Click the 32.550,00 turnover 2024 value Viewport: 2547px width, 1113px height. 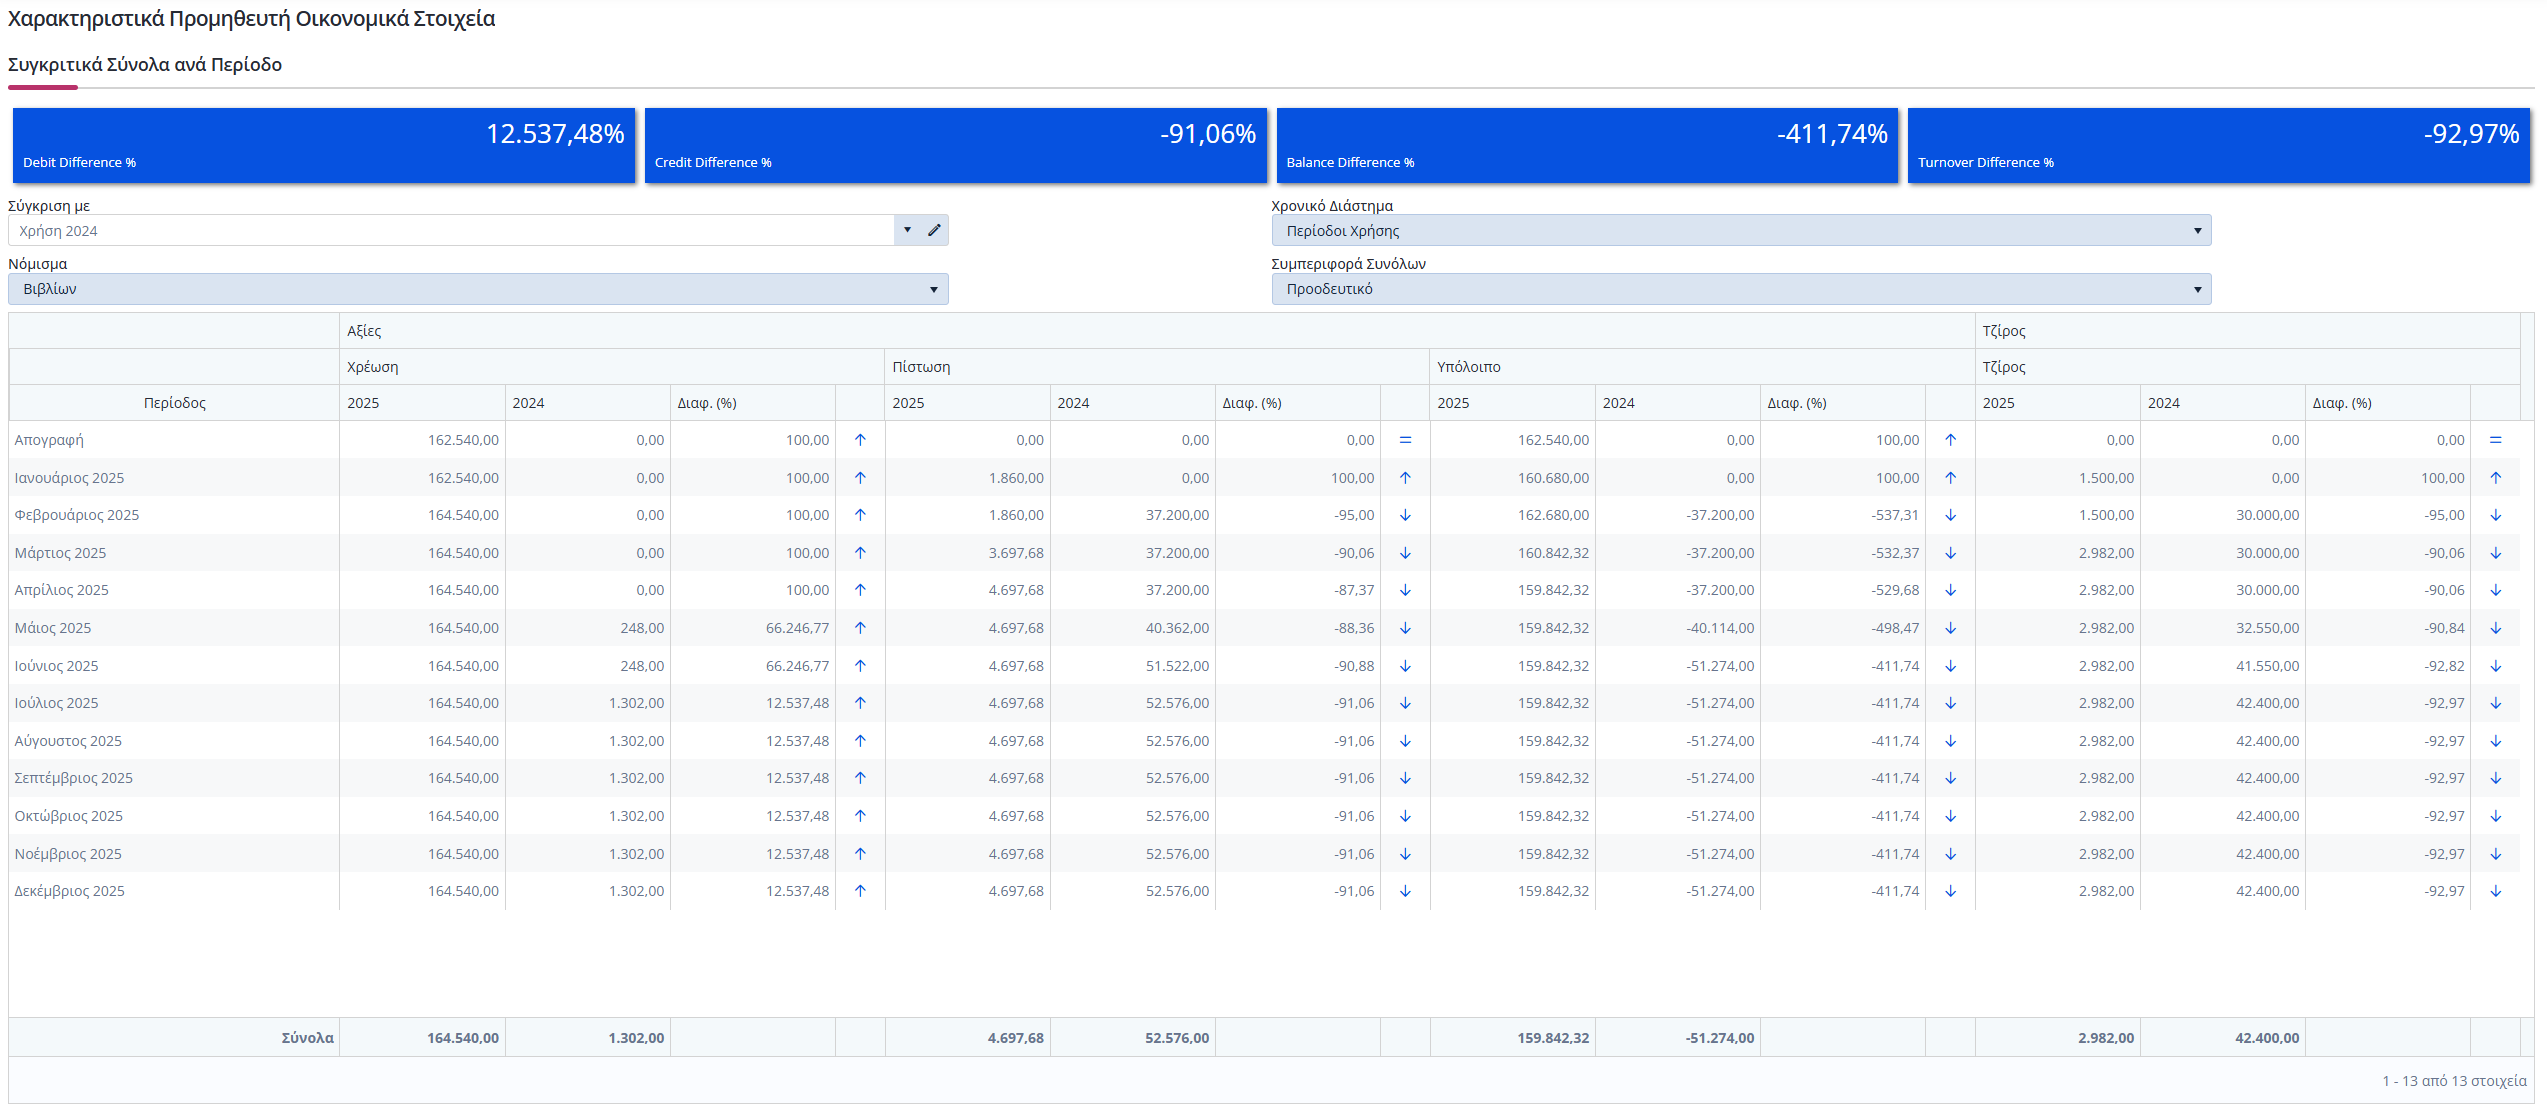(x=2267, y=628)
